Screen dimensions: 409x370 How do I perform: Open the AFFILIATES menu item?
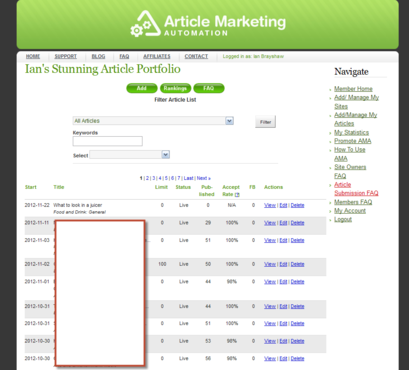click(157, 56)
